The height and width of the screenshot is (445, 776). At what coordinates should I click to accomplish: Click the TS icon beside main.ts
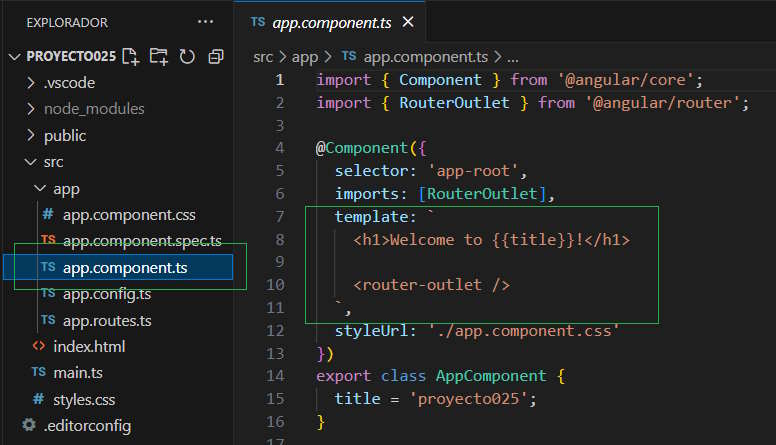[39, 372]
